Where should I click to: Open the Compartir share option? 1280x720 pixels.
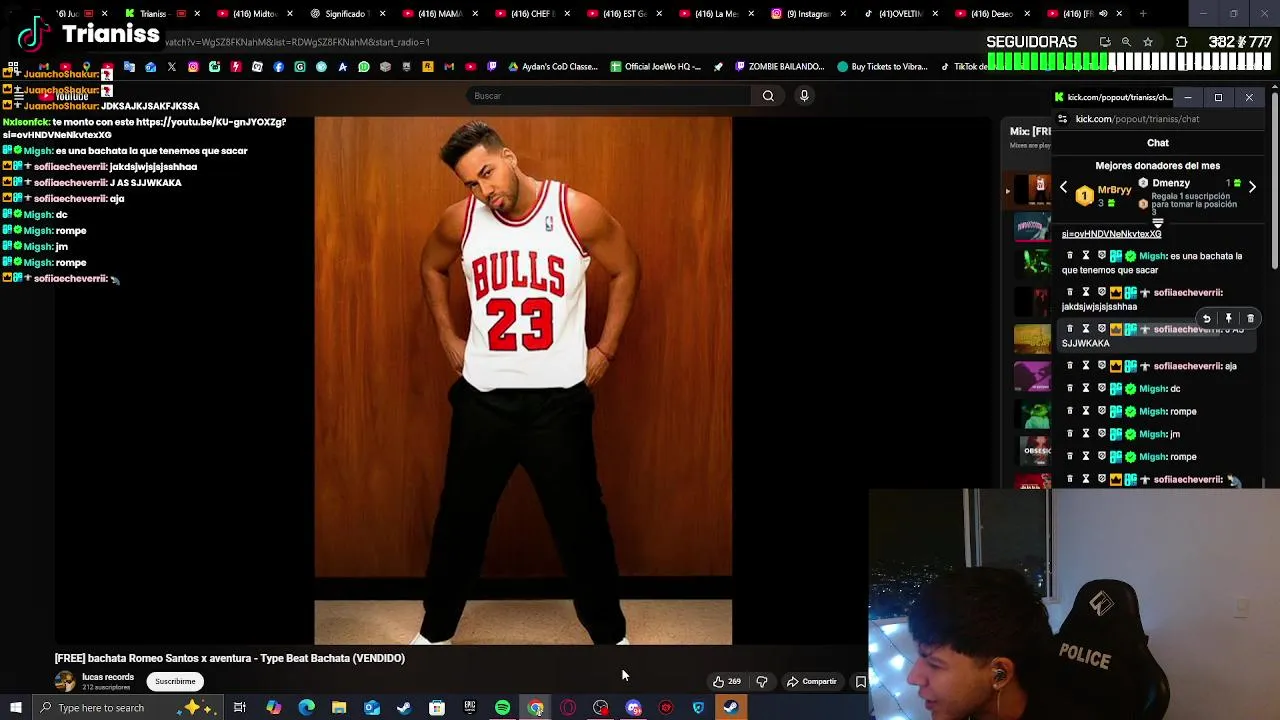tap(811, 682)
